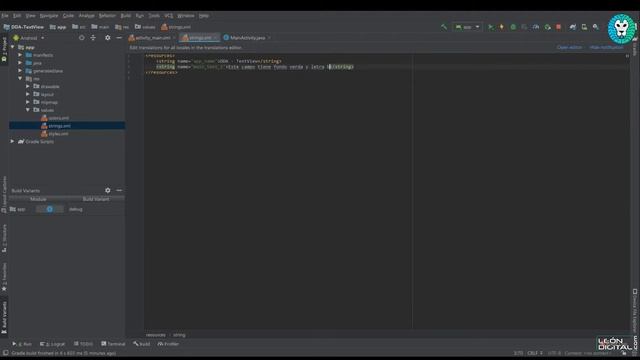The width and height of the screenshot is (640, 360).
Task: Click the Search Everywhere magnifier icon
Action: [596, 27]
